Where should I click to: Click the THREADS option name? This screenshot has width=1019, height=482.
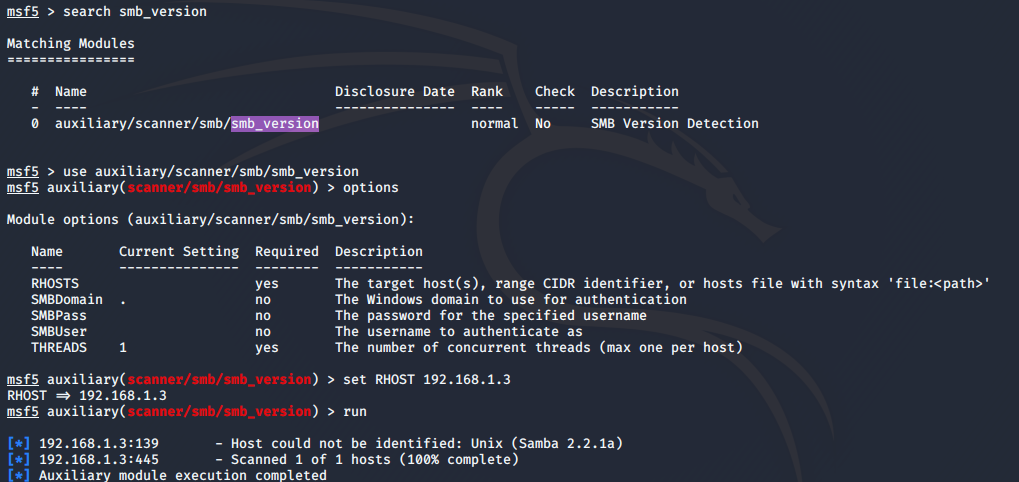click(x=59, y=348)
